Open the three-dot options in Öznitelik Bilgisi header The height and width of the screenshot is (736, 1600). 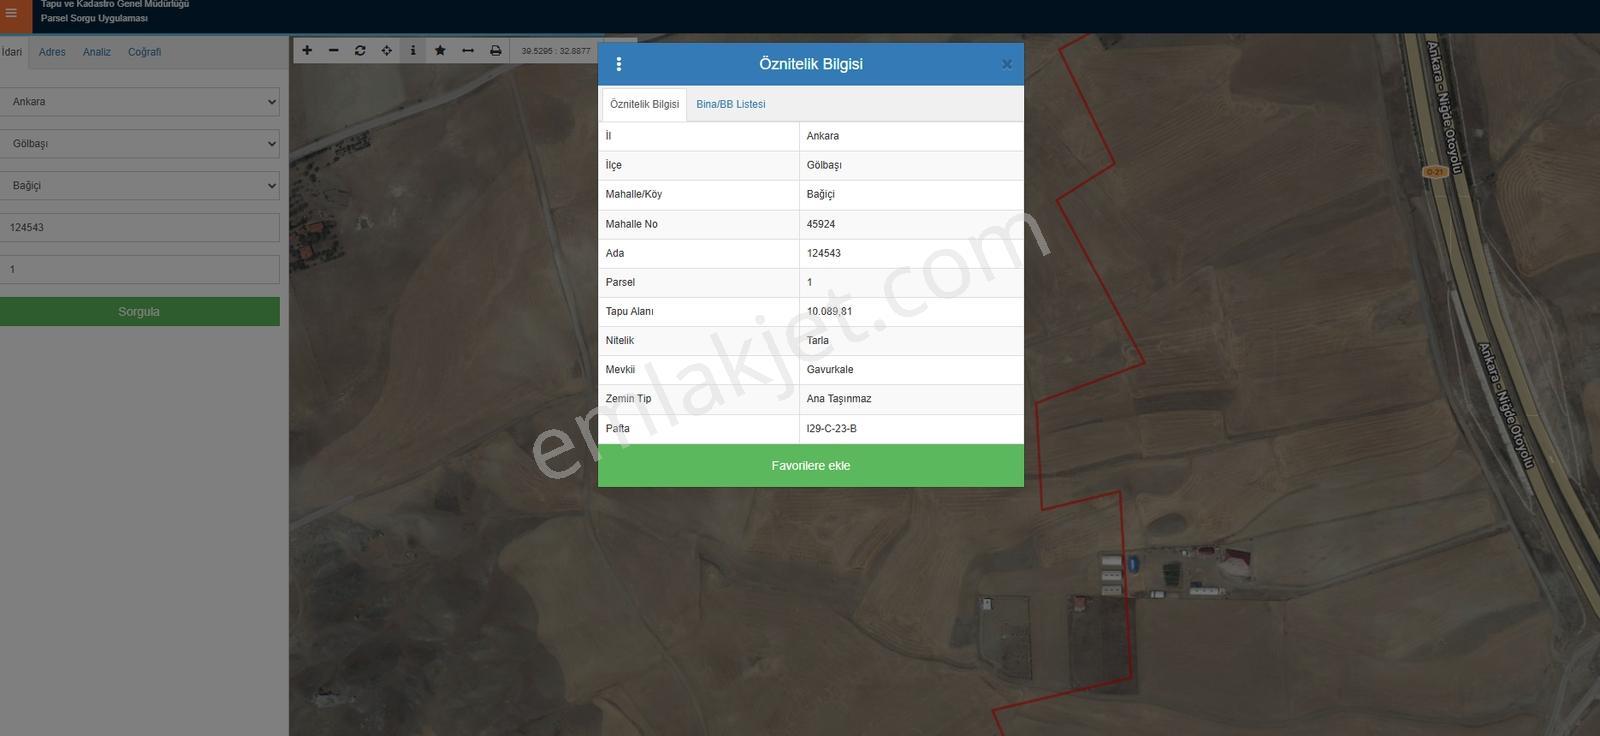[619, 64]
